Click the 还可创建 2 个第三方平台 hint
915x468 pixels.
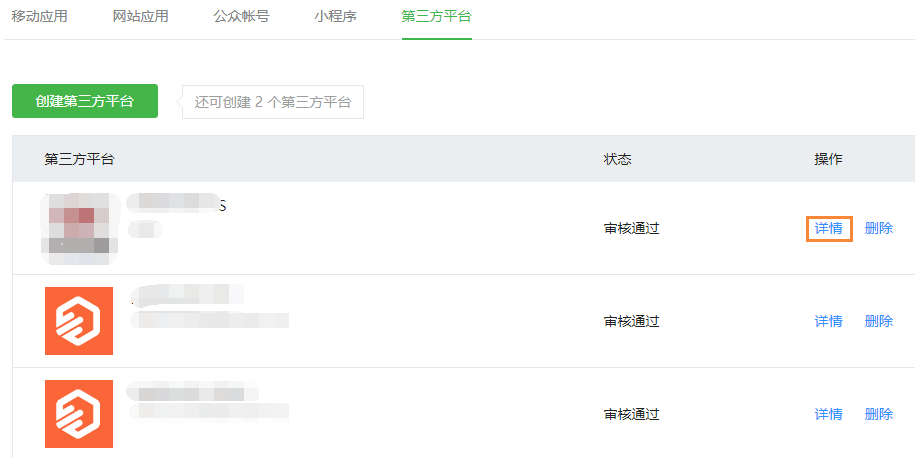[273, 102]
